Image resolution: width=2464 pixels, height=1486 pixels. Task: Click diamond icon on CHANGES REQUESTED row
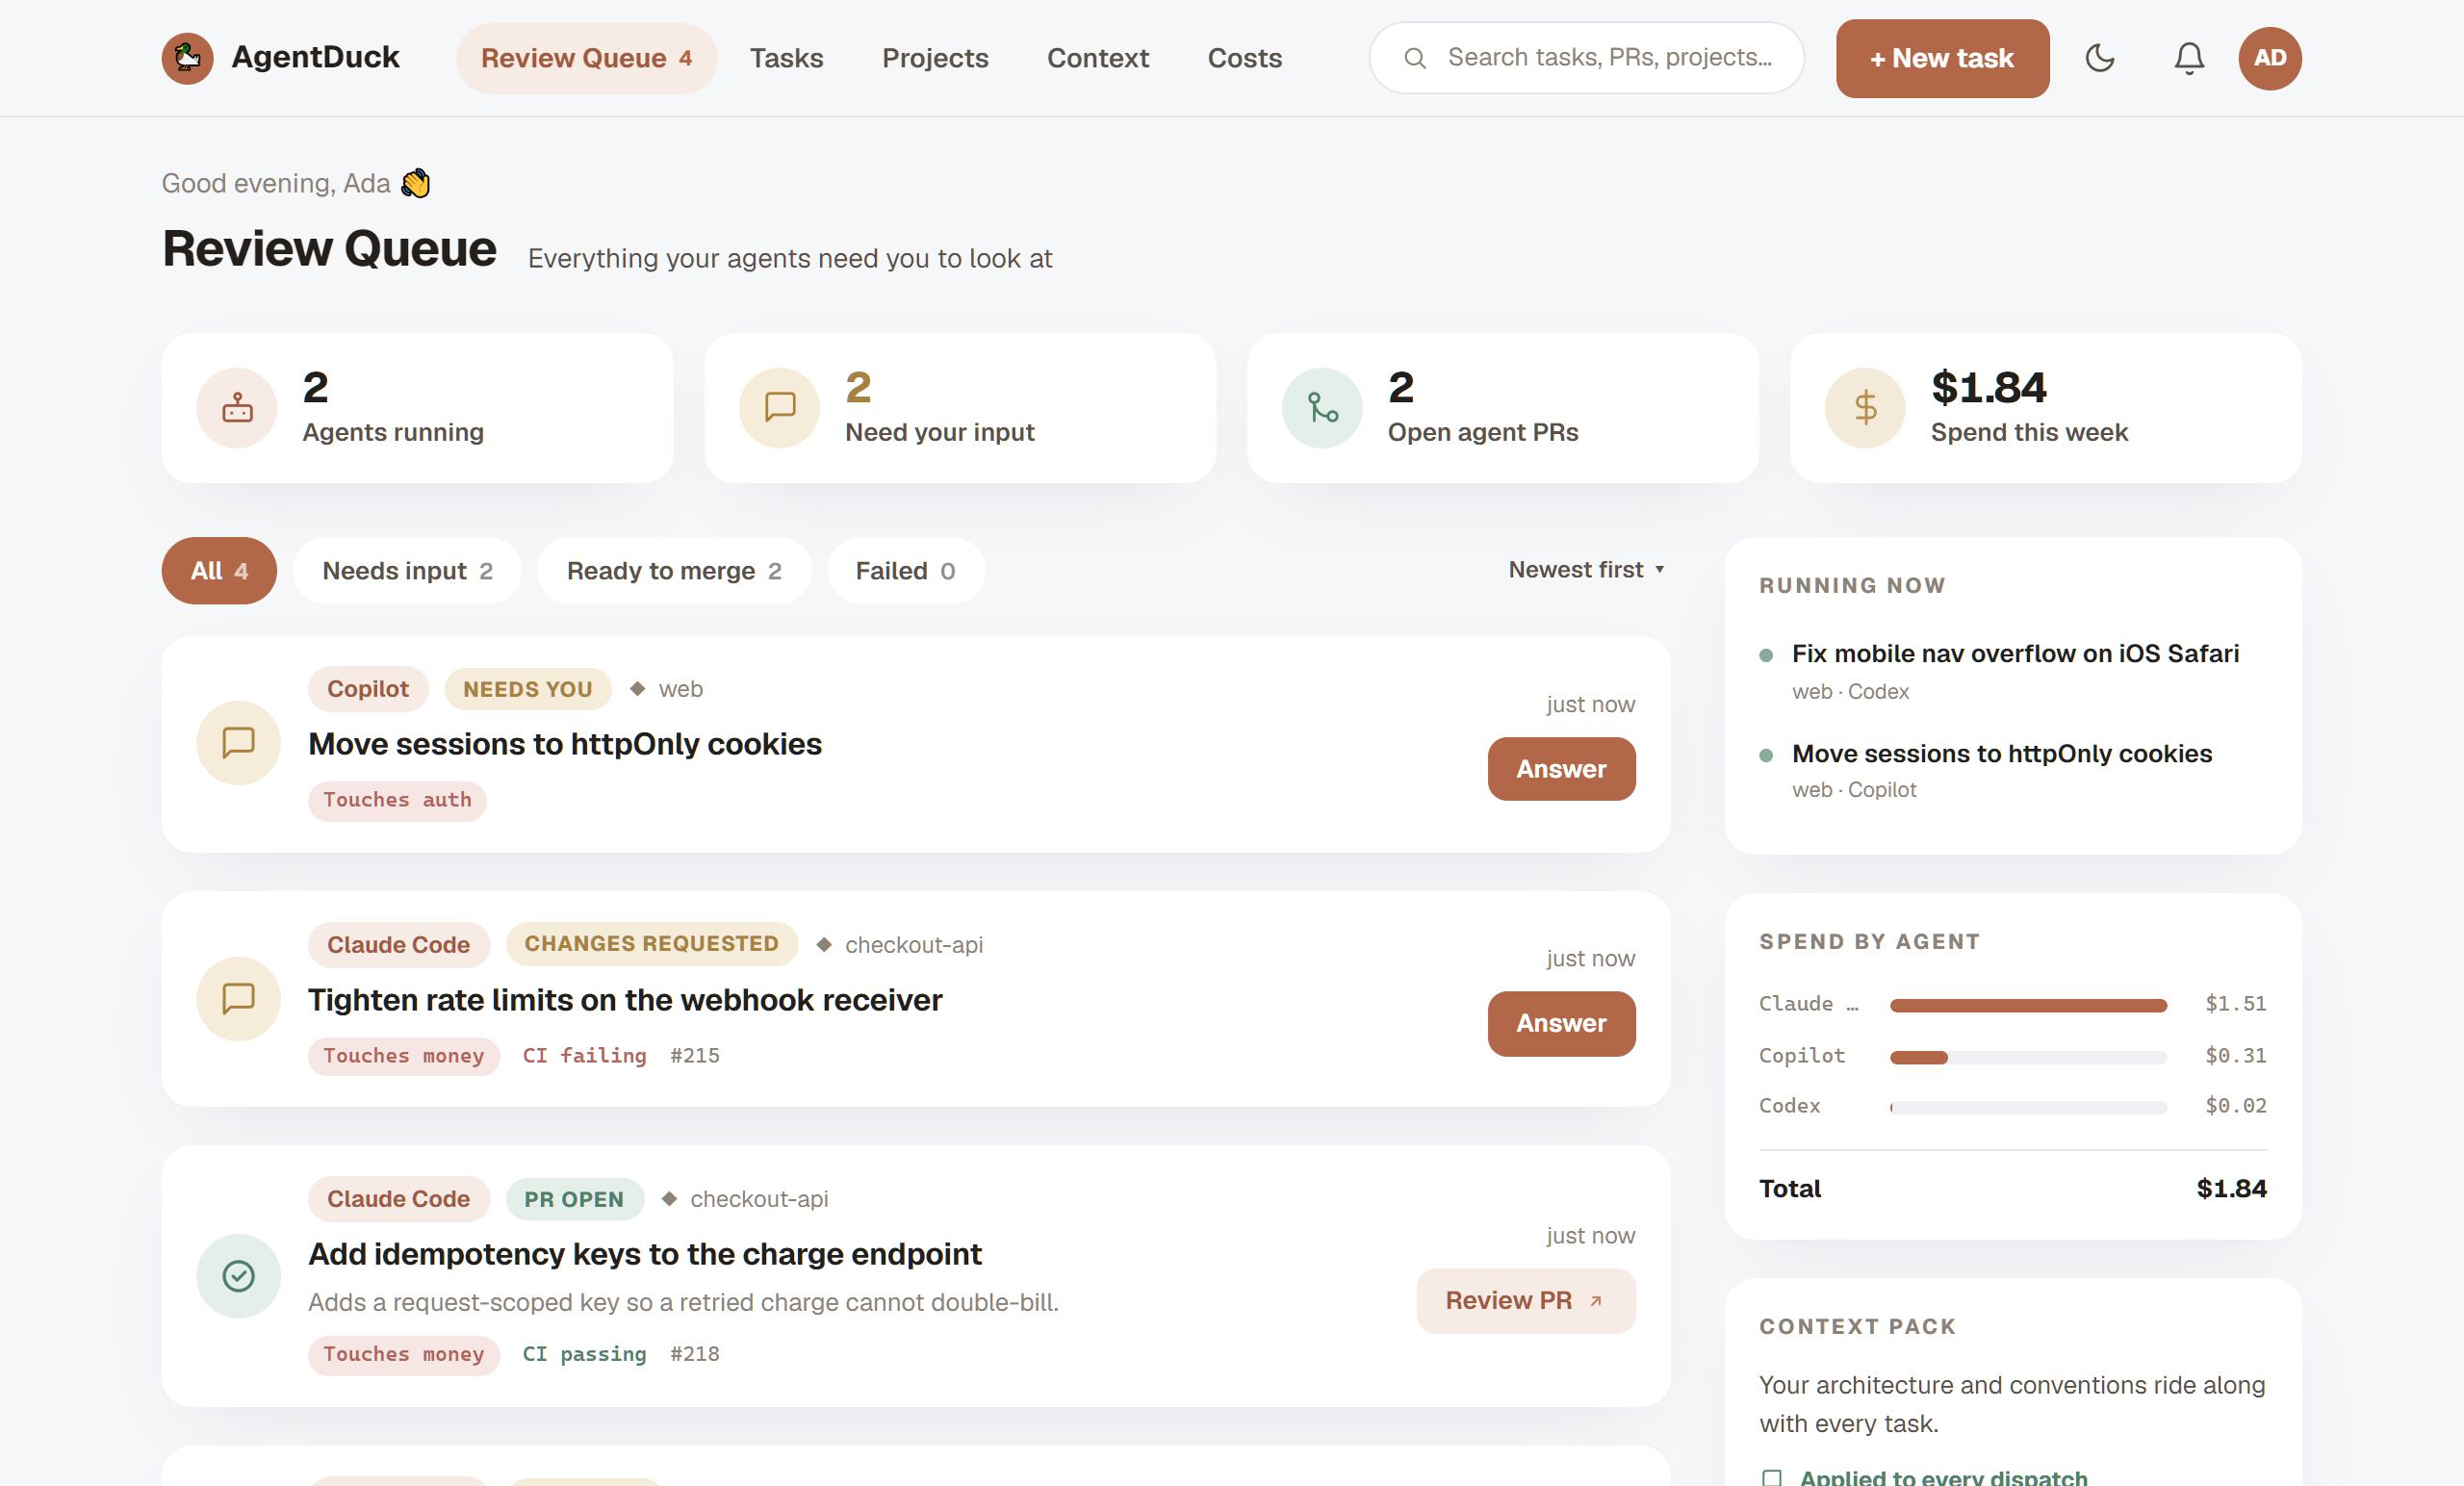[824, 944]
